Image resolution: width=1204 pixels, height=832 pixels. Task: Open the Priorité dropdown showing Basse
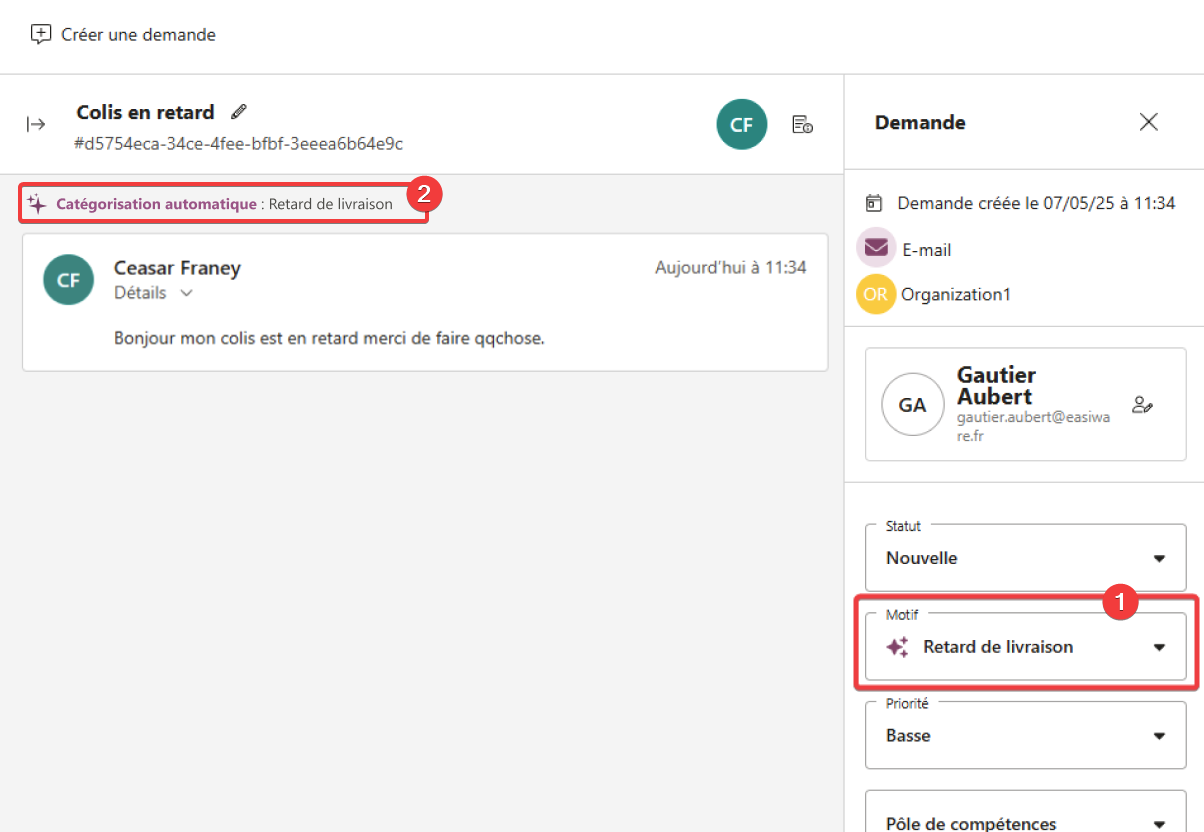tap(1025, 735)
